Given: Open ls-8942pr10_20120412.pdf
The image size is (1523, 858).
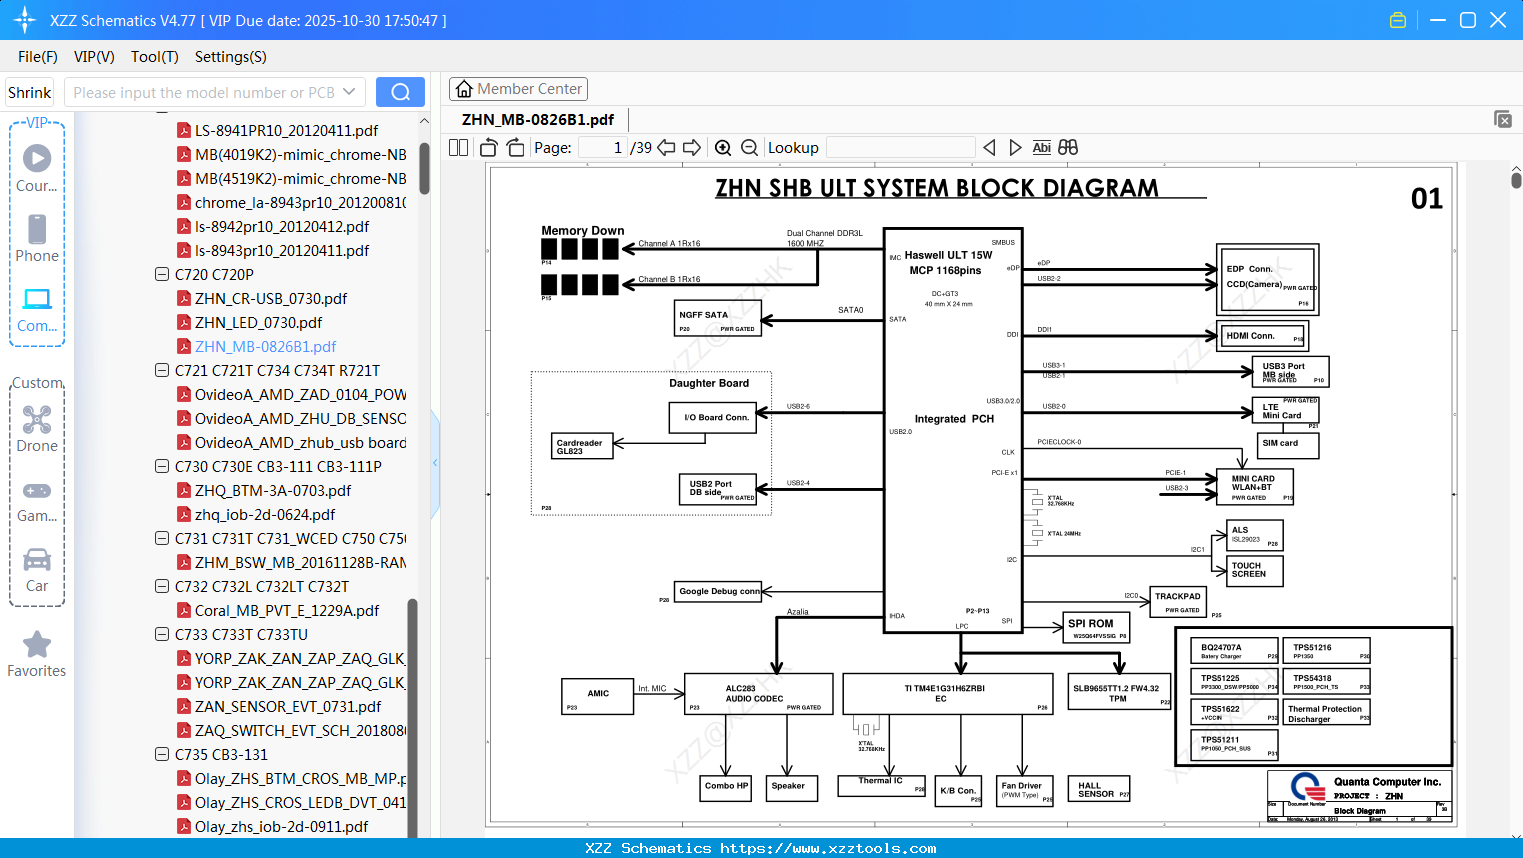Looking at the screenshot, I should pos(282,226).
